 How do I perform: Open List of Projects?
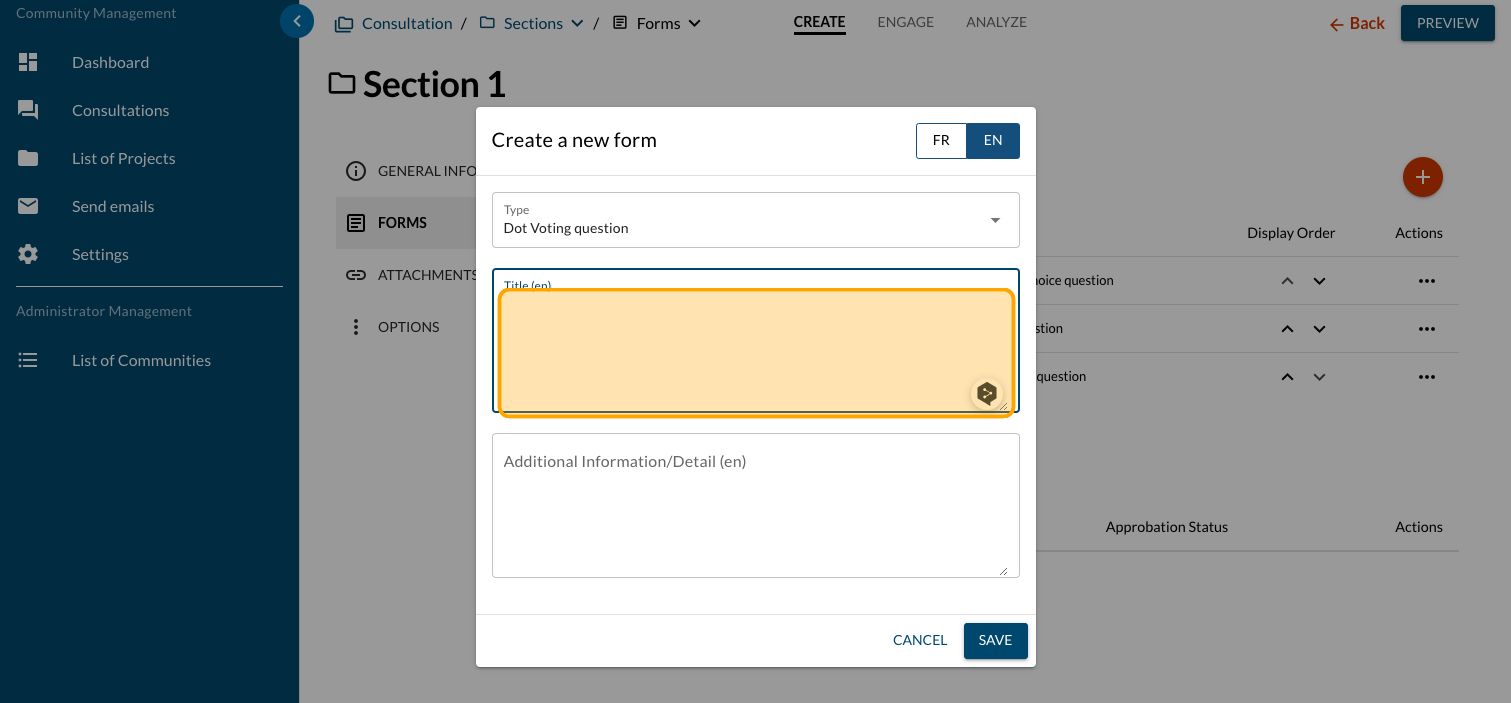pyautogui.click(x=123, y=158)
